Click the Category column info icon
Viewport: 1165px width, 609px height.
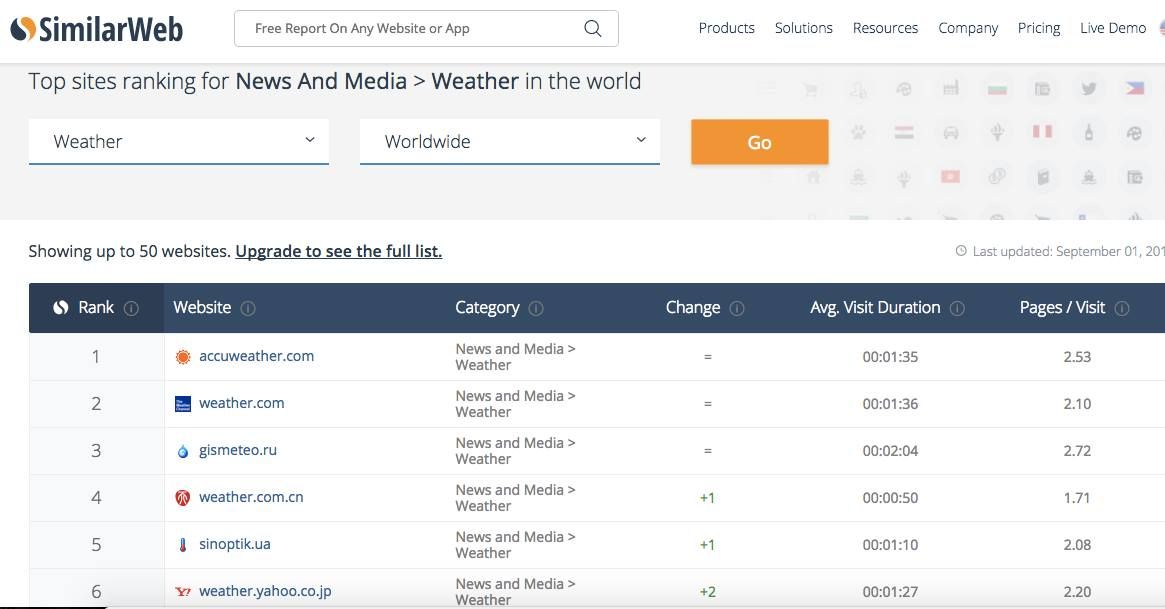point(536,308)
